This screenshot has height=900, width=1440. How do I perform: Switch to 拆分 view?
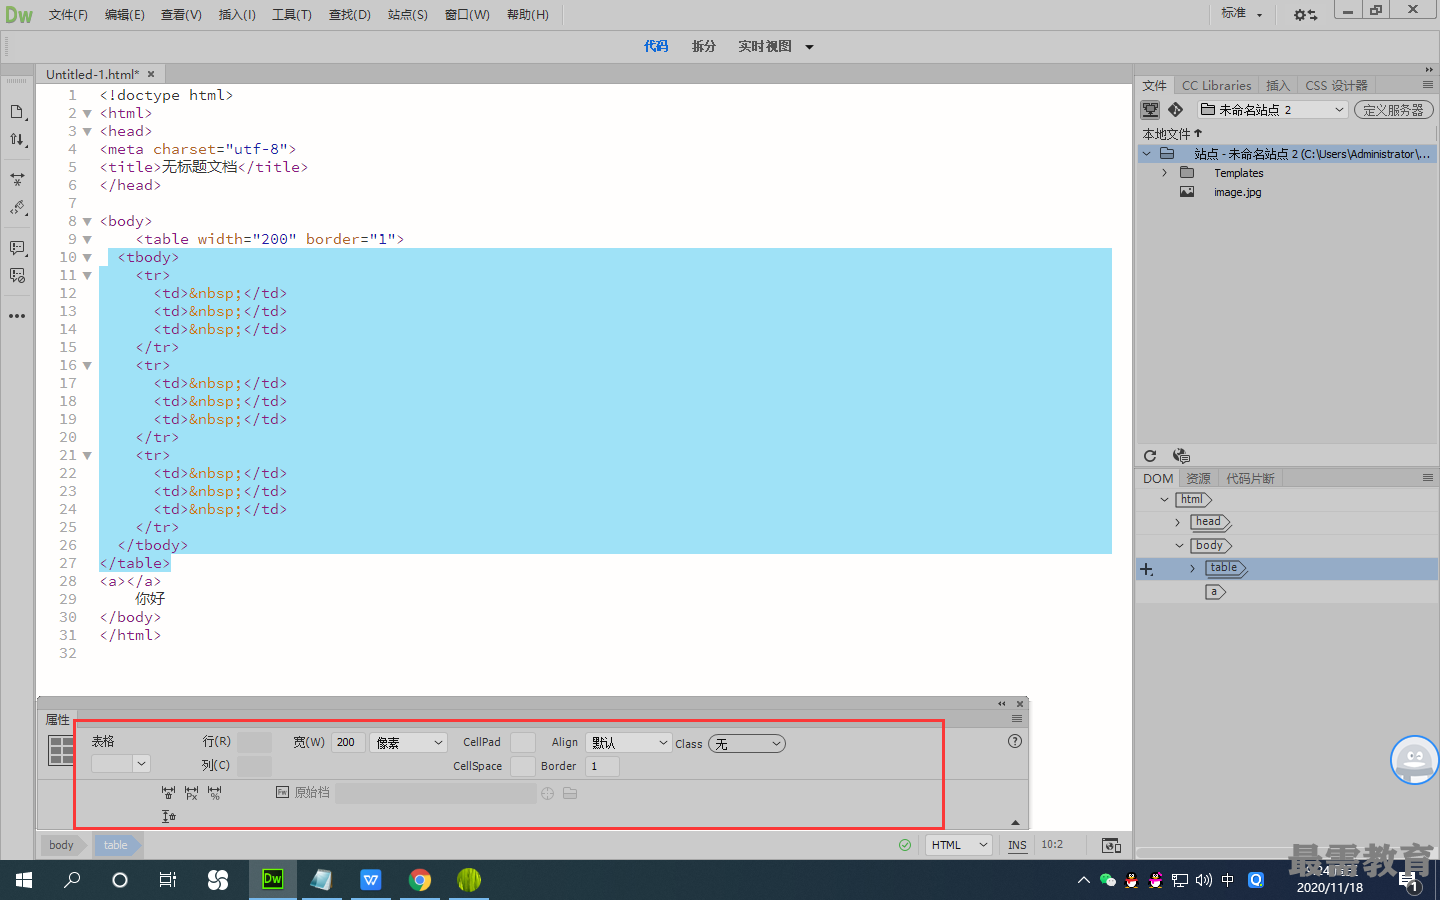(704, 47)
